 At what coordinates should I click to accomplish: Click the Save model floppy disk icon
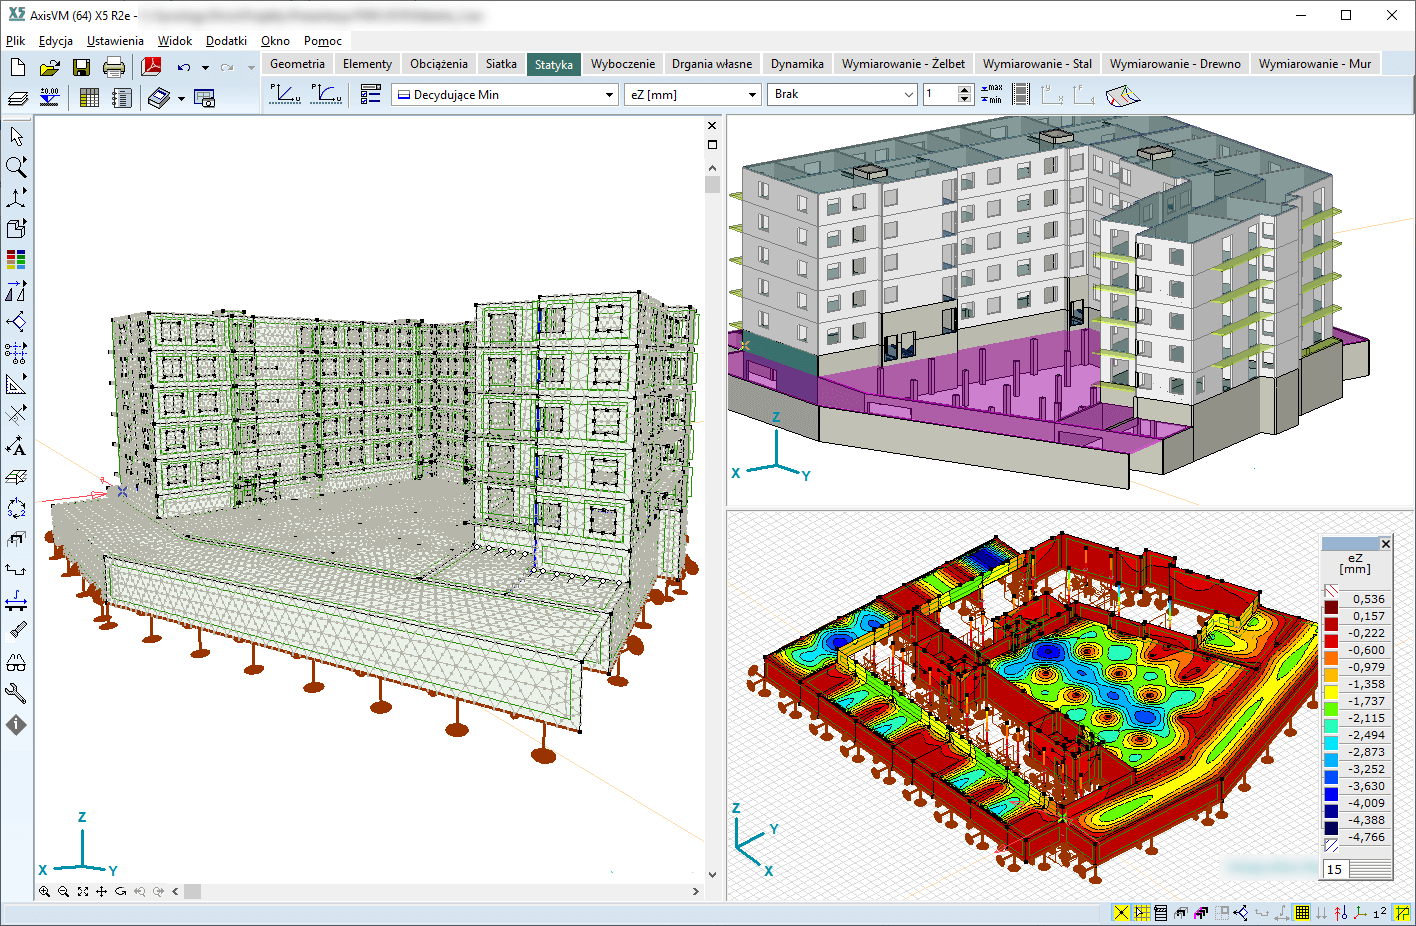click(x=81, y=67)
